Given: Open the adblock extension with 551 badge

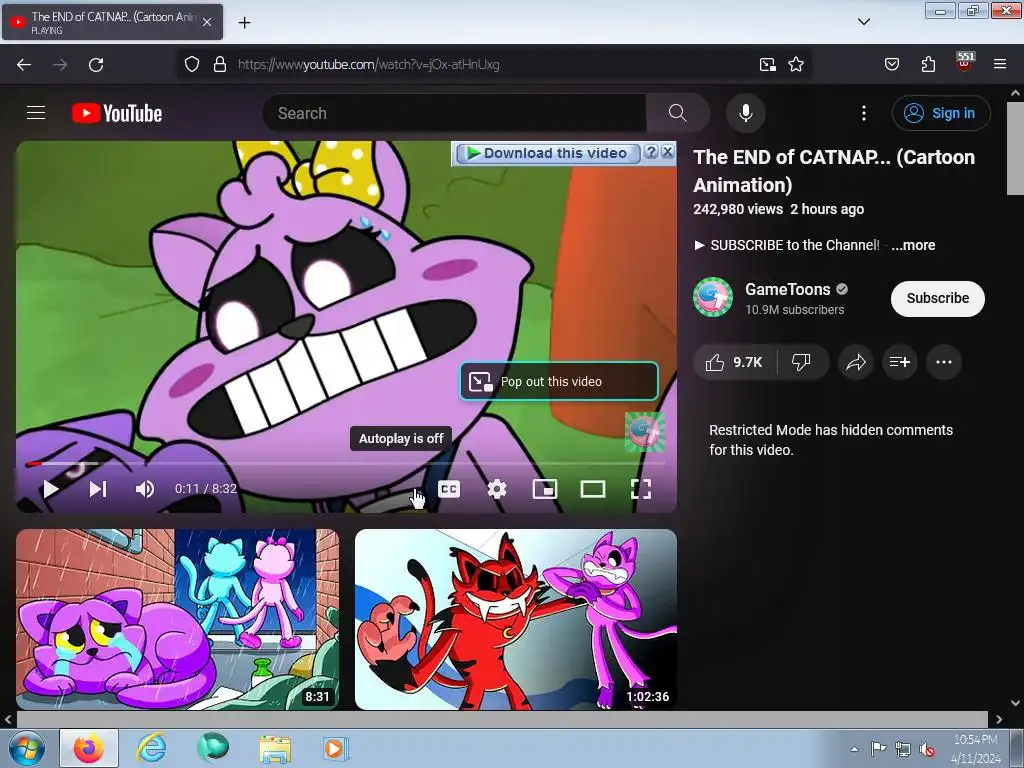Looking at the screenshot, I should click(964, 63).
